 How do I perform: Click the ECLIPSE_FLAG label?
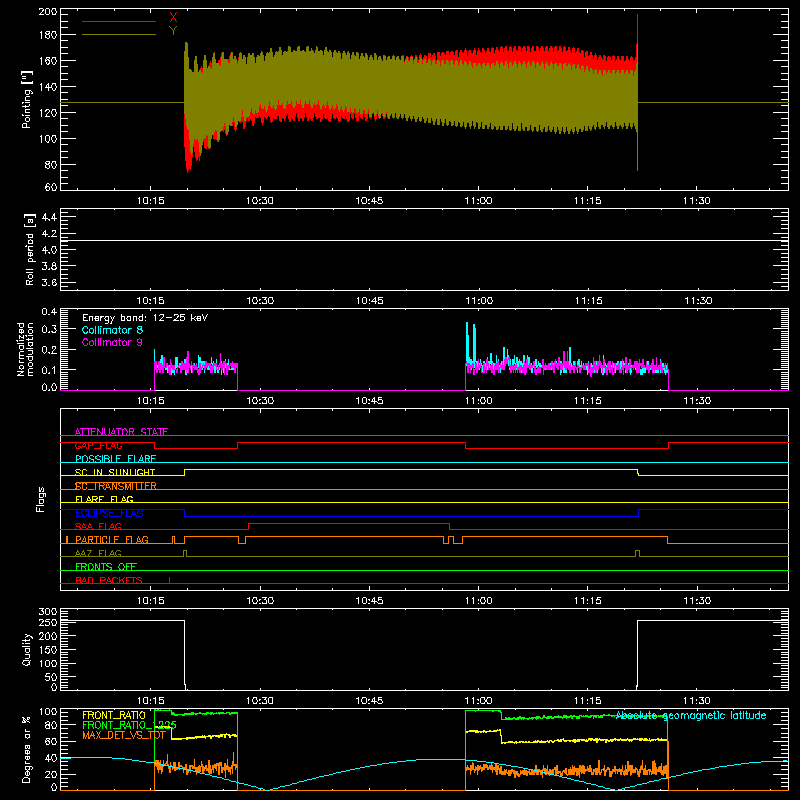(x=109, y=513)
